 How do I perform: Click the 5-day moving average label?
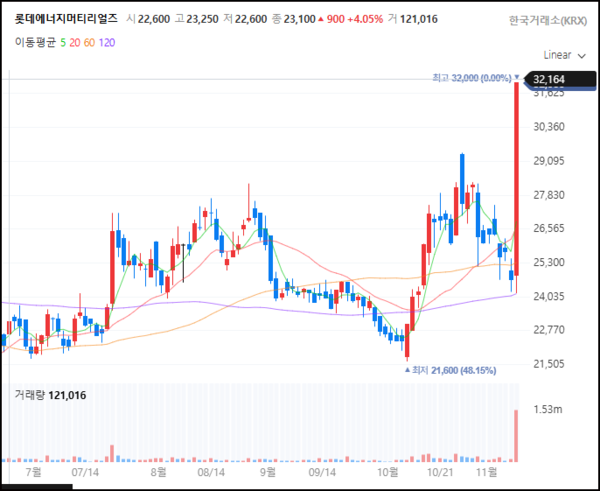[63, 42]
